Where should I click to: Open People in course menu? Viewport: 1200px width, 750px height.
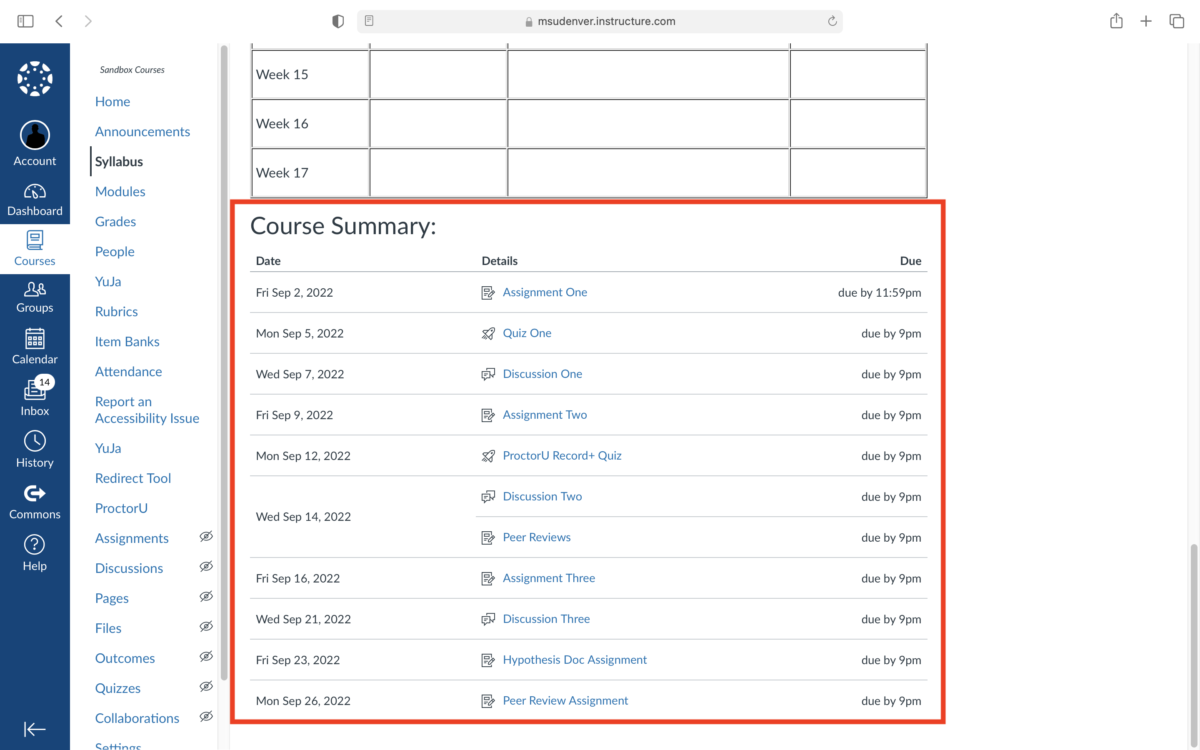point(114,251)
